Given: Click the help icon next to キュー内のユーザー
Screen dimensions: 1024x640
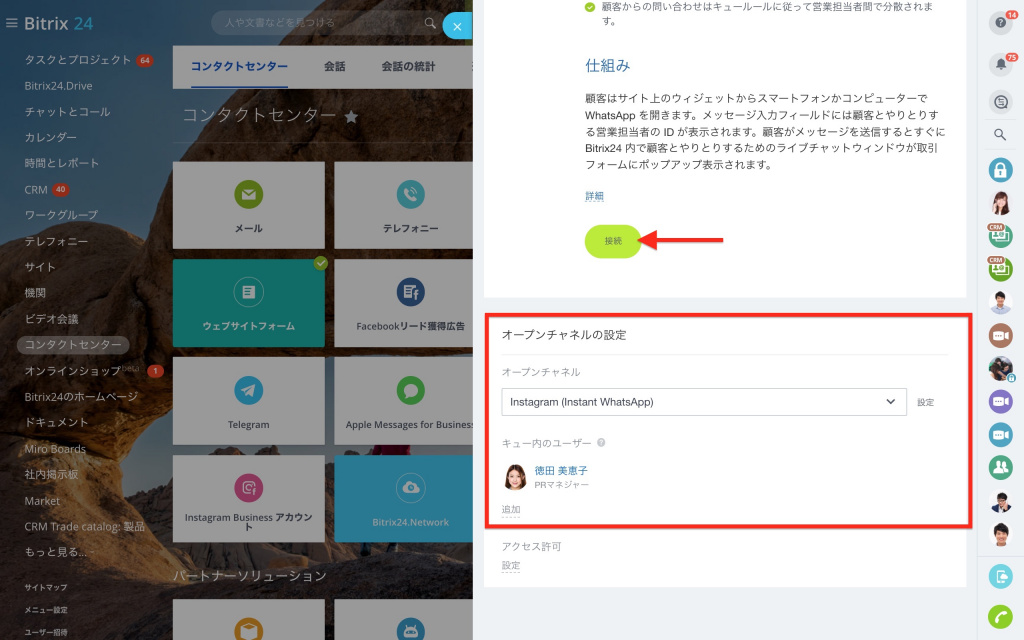Looking at the screenshot, I should (x=601, y=443).
